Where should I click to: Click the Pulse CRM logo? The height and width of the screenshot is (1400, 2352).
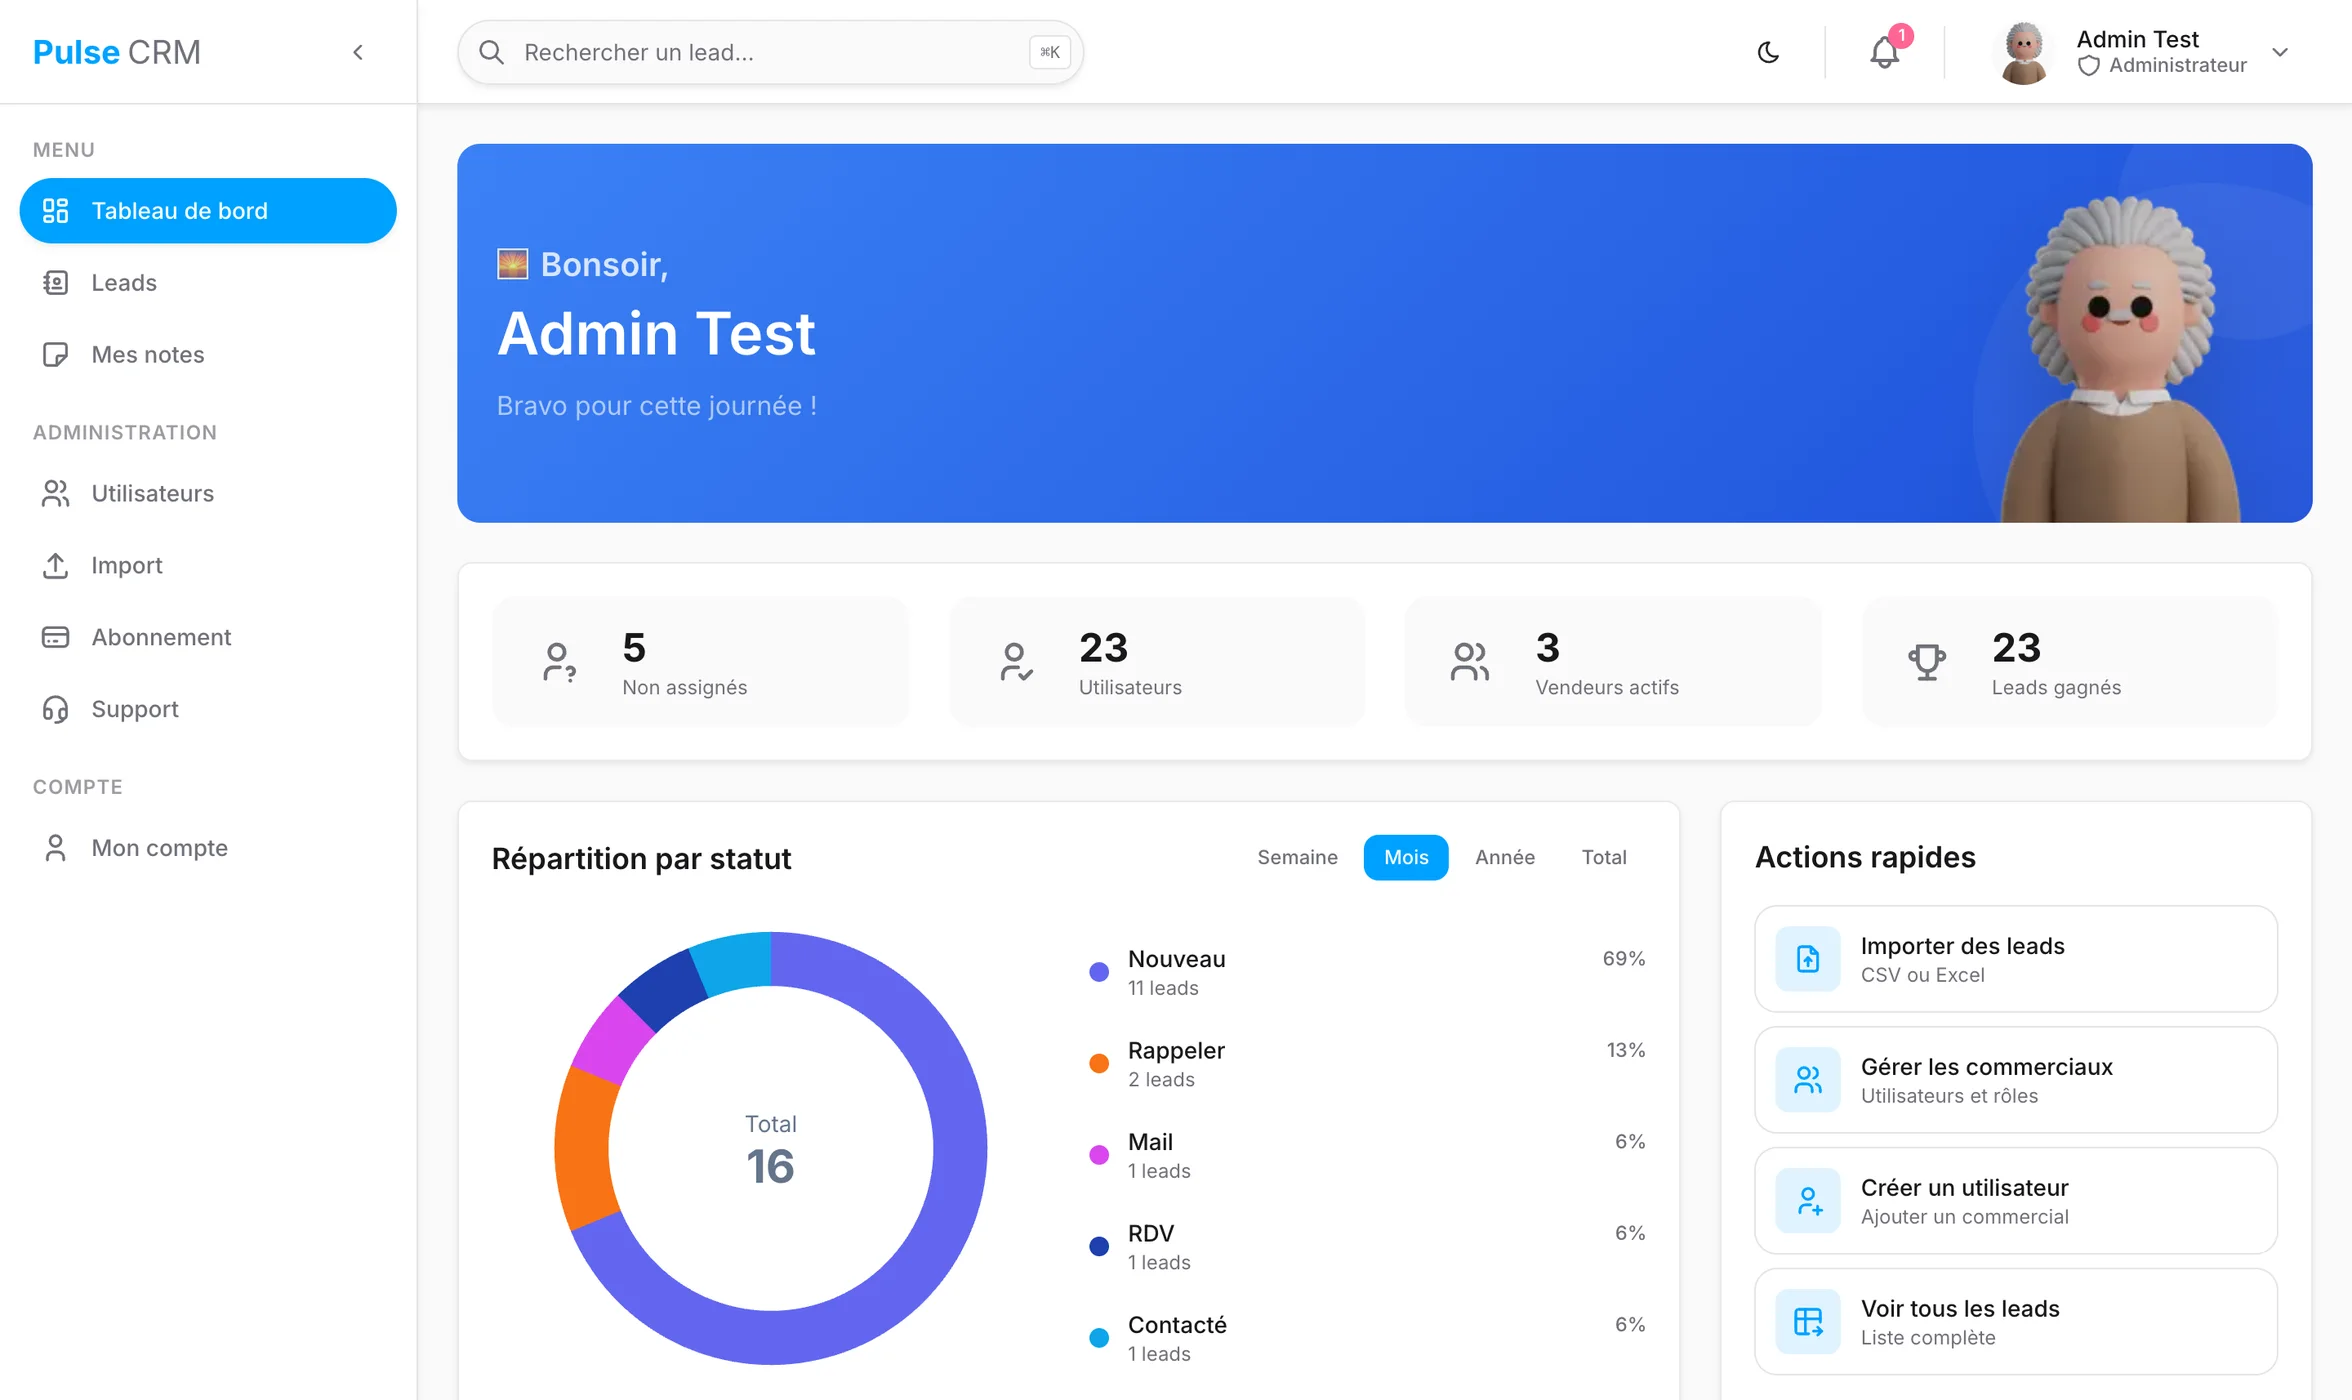pos(117,52)
